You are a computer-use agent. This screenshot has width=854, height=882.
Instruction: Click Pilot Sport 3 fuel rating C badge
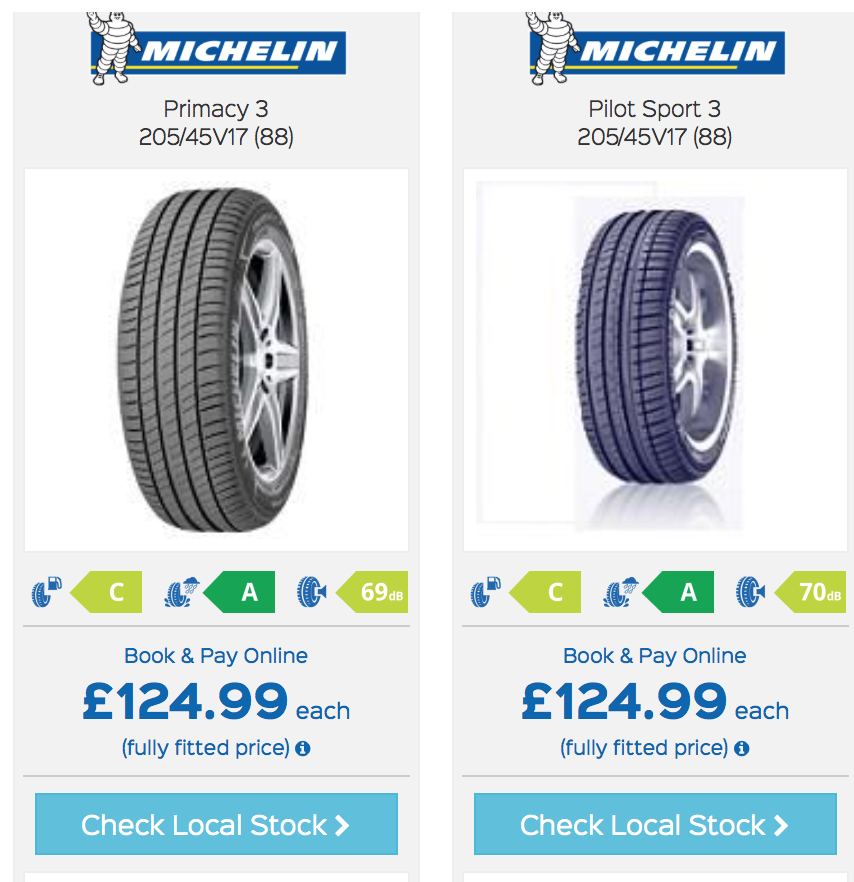pyautogui.click(x=553, y=592)
